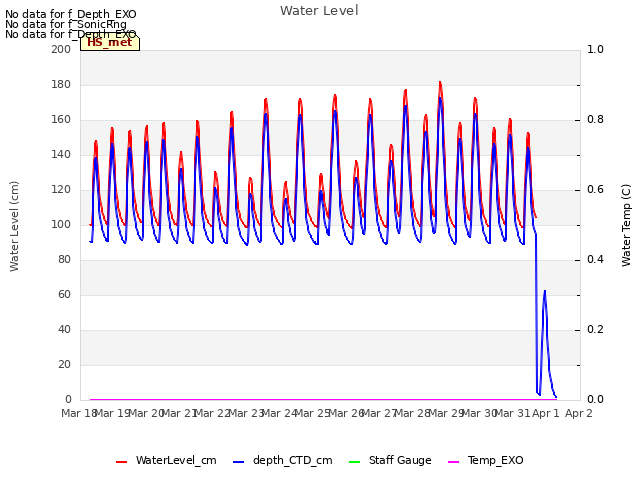Click the Apr 1 x-axis tick label
This screenshot has width=640, height=480.
tap(545, 413)
